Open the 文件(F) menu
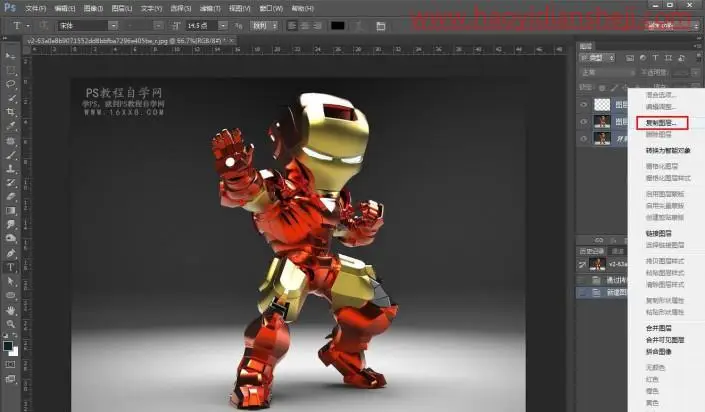 coord(36,9)
